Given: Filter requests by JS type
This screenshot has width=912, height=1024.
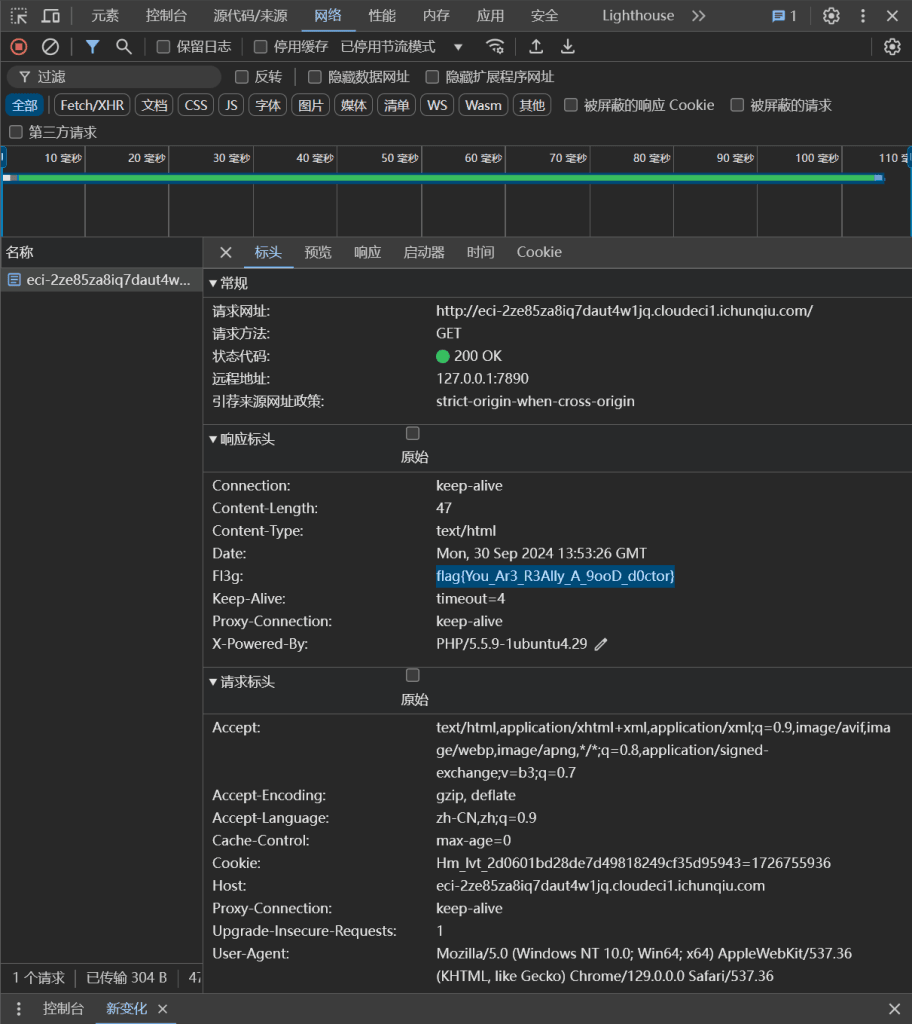Looking at the screenshot, I should tap(231, 105).
